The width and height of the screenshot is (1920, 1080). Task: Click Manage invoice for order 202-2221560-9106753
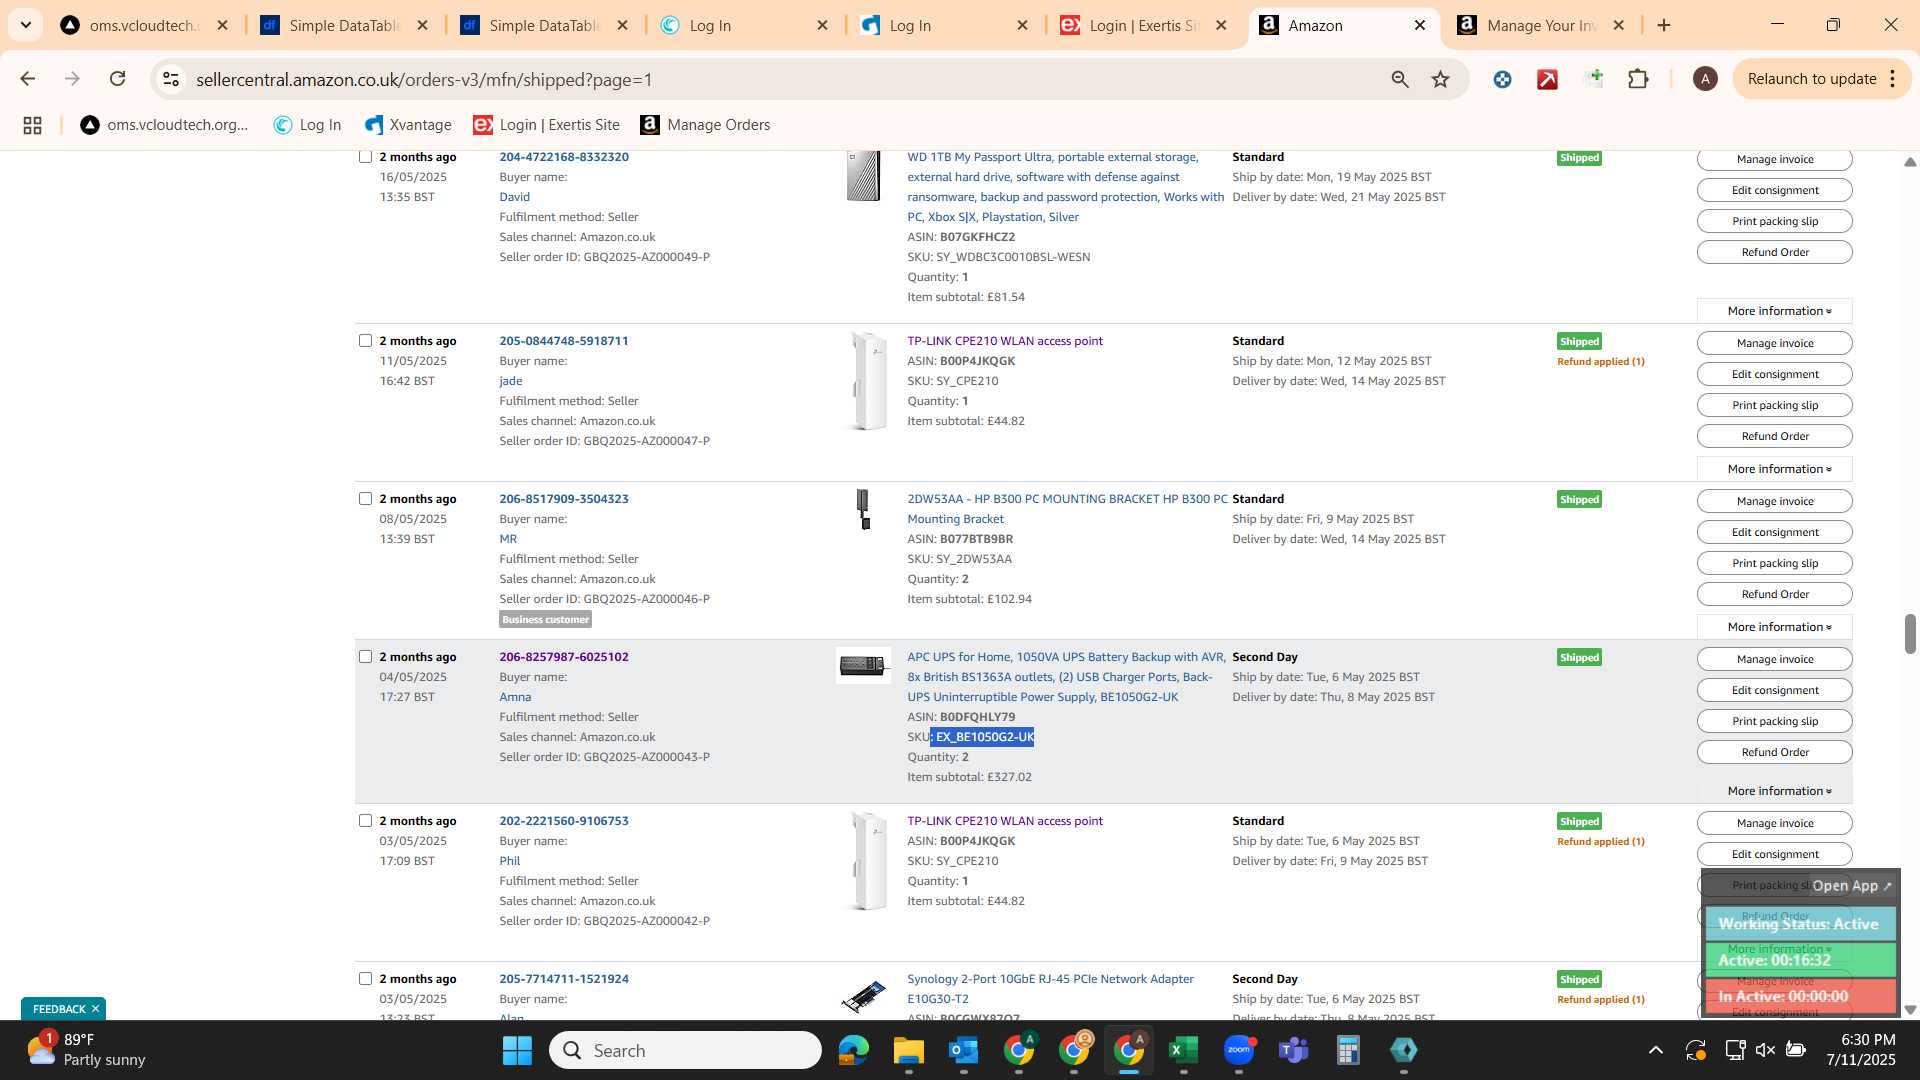[1775, 823]
